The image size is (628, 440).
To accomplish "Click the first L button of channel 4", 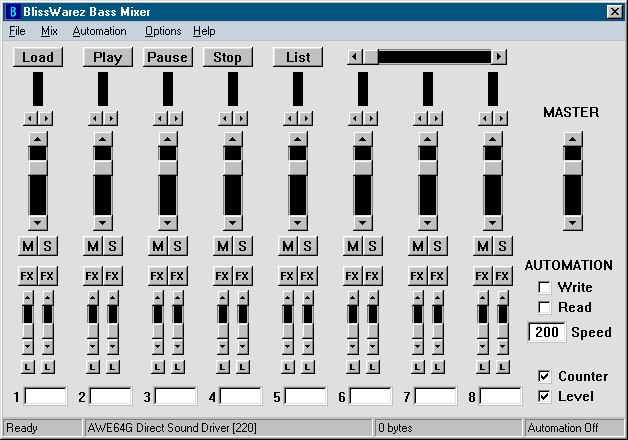I will tap(223, 367).
